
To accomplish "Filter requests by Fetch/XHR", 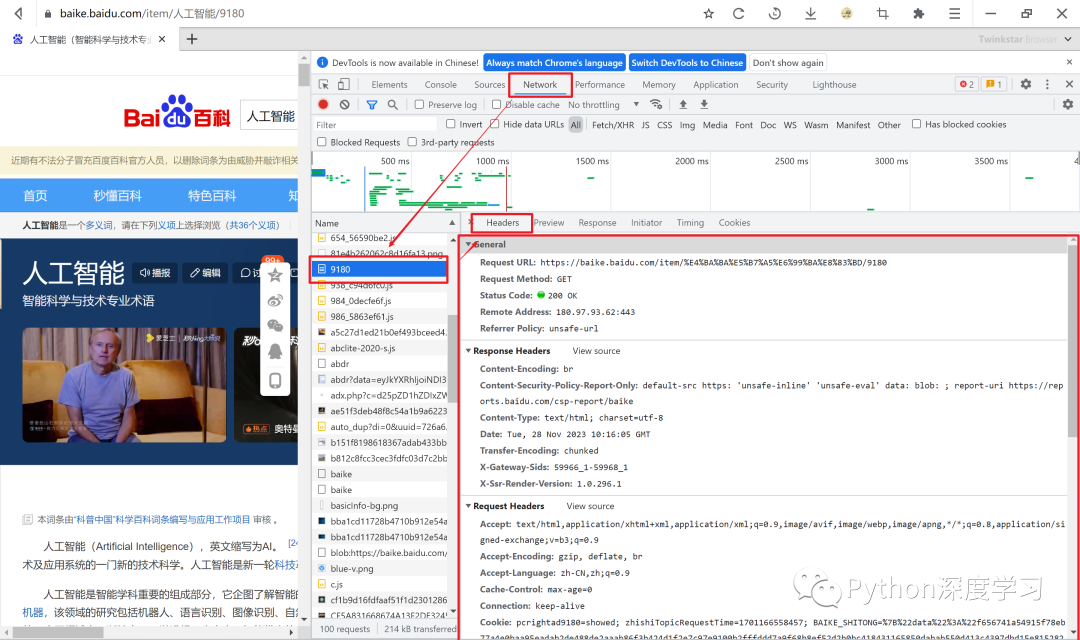I will pyautogui.click(x=613, y=125).
